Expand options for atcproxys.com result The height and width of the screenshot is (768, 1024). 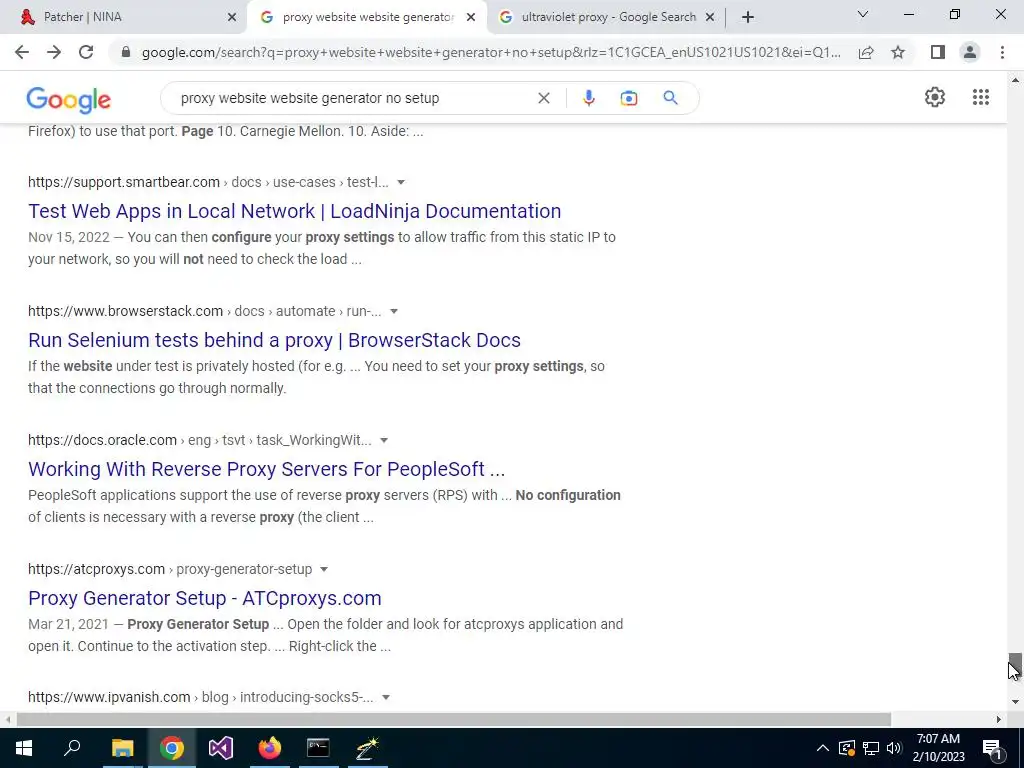tap(323, 569)
